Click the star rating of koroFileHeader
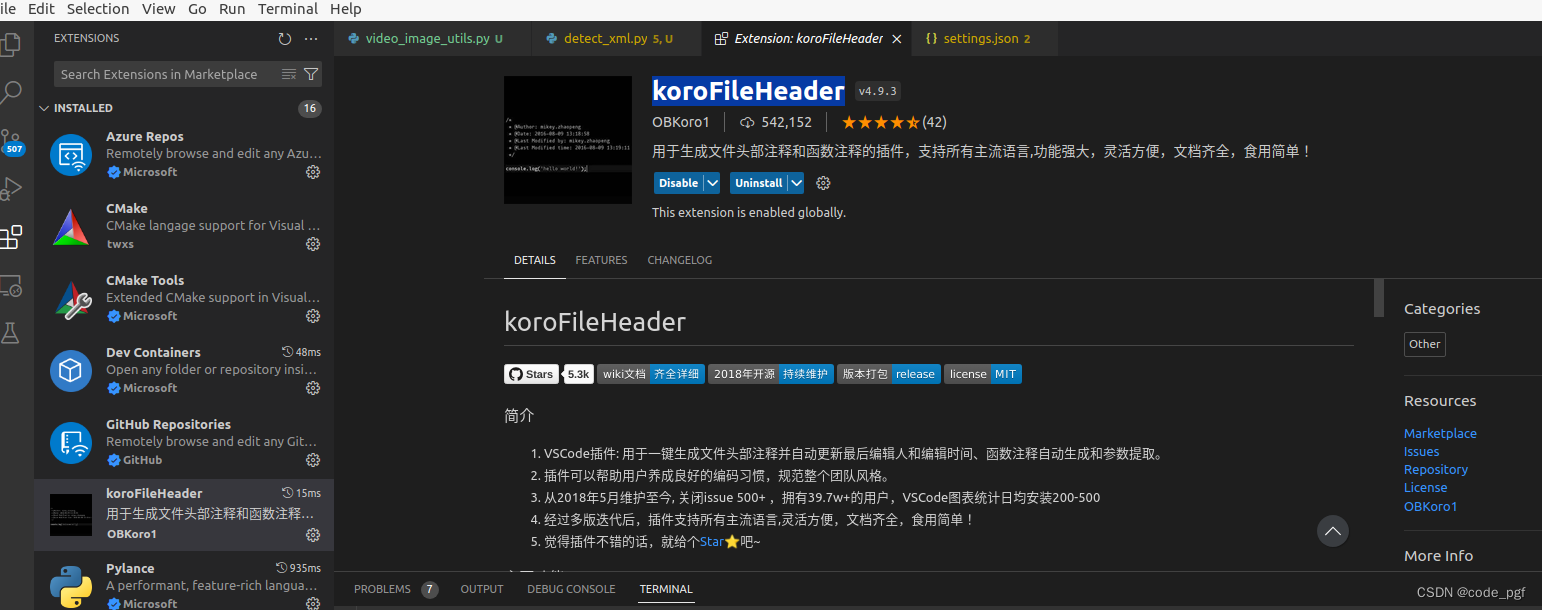1542x610 pixels. (x=880, y=122)
